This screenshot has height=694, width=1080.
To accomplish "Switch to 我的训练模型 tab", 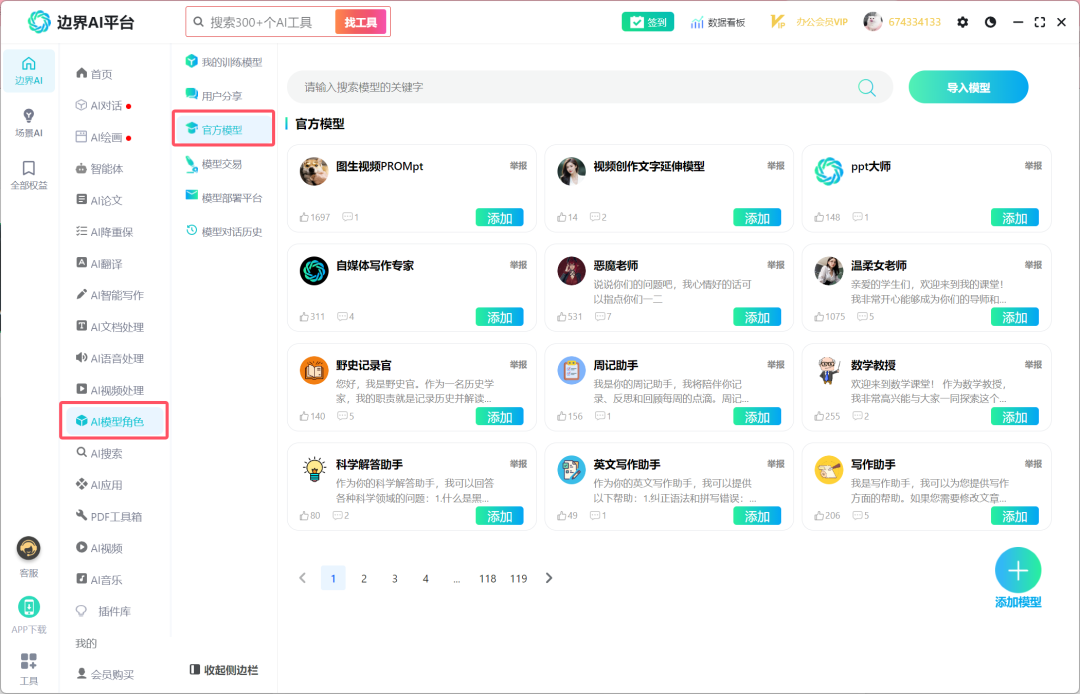I will [x=224, y=62].
